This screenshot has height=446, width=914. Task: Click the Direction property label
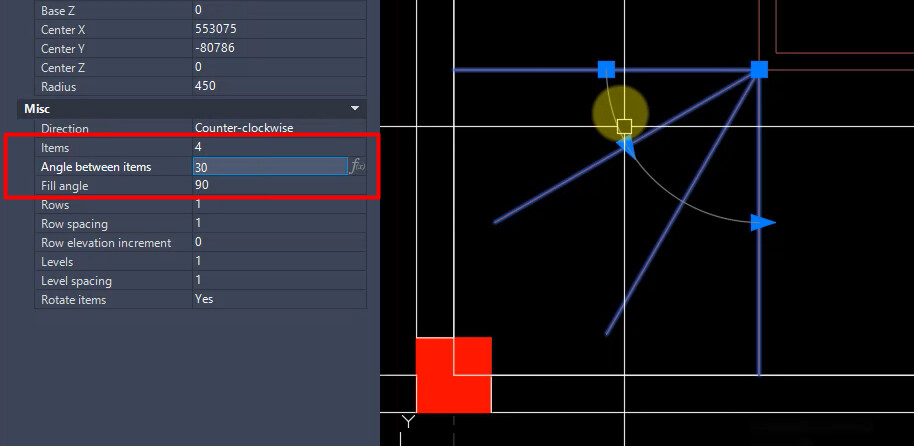point(65,129)
